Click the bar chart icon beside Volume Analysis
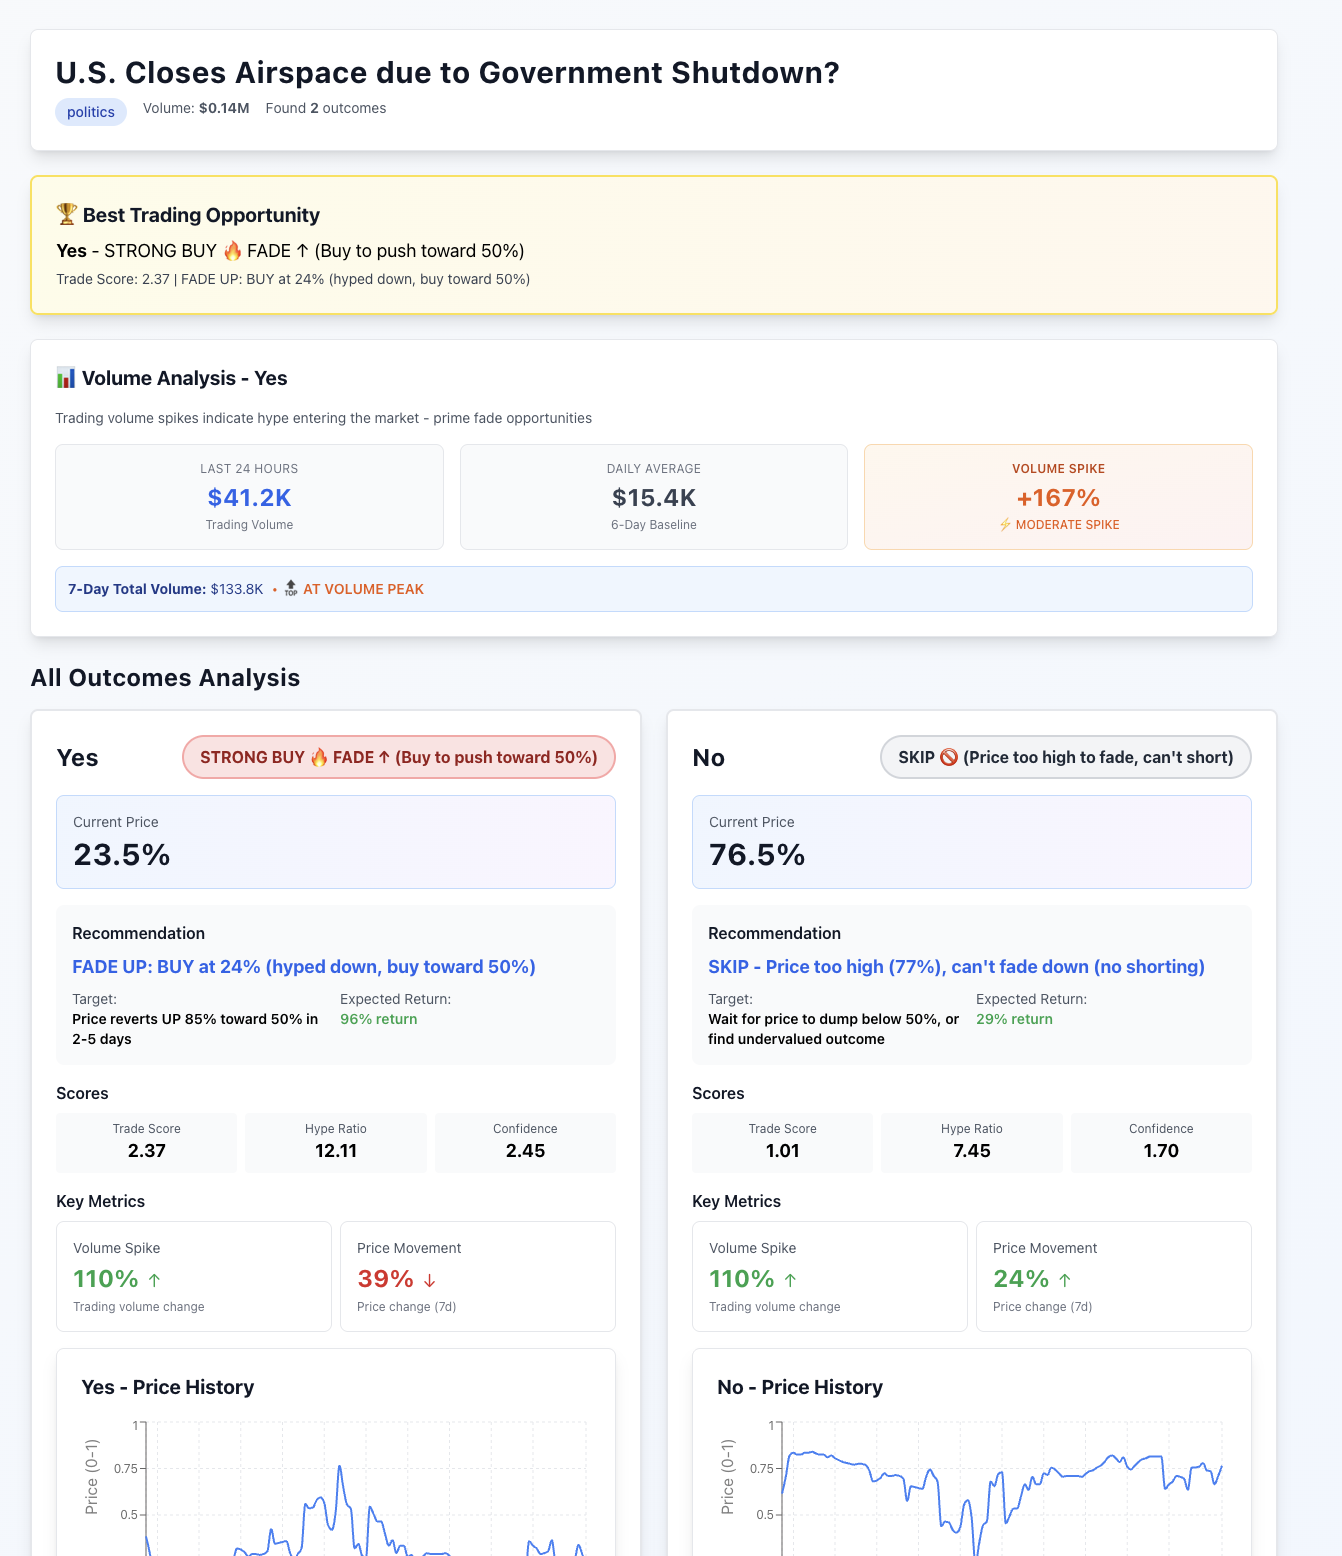This screenshot has height=1556, width=1342. click(66, 378)
